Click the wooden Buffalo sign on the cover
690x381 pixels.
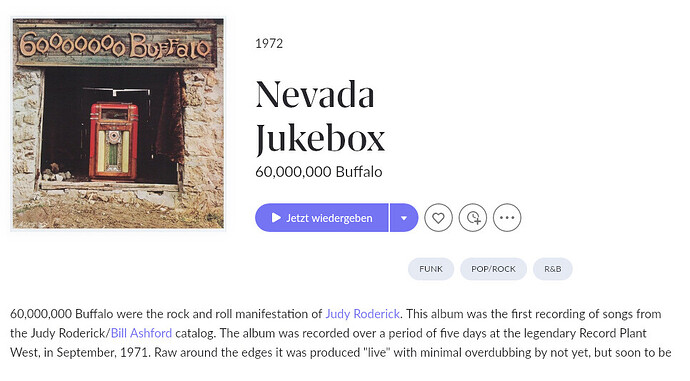(115, 45)
